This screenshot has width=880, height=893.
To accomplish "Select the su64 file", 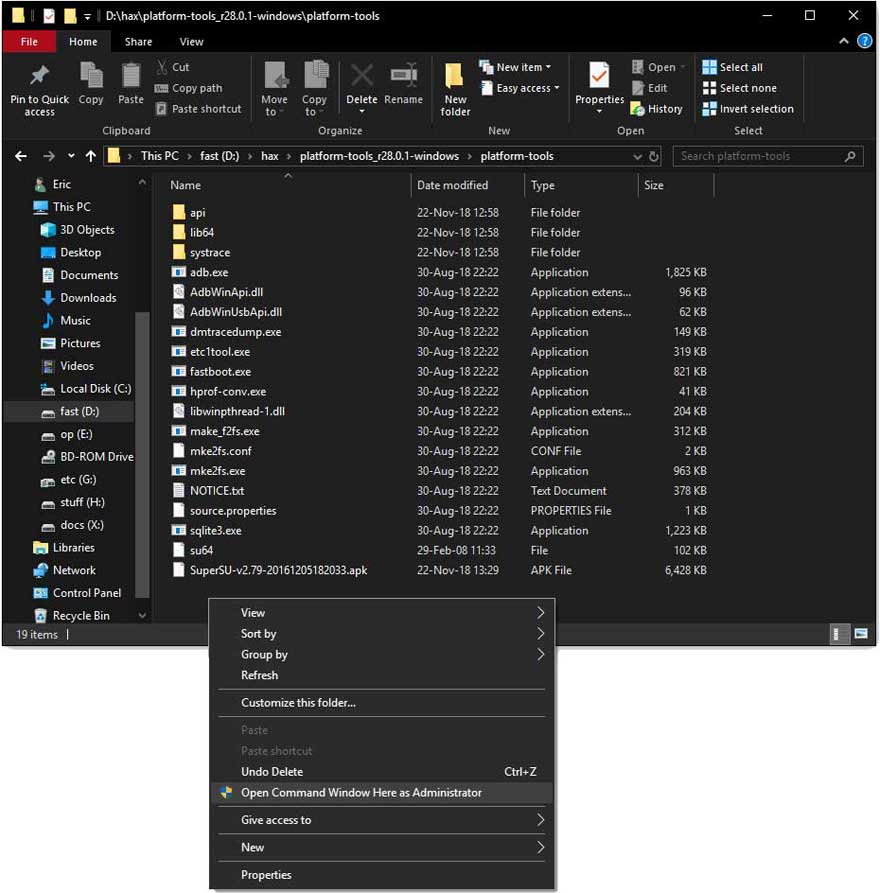I will tap(201, 551).
